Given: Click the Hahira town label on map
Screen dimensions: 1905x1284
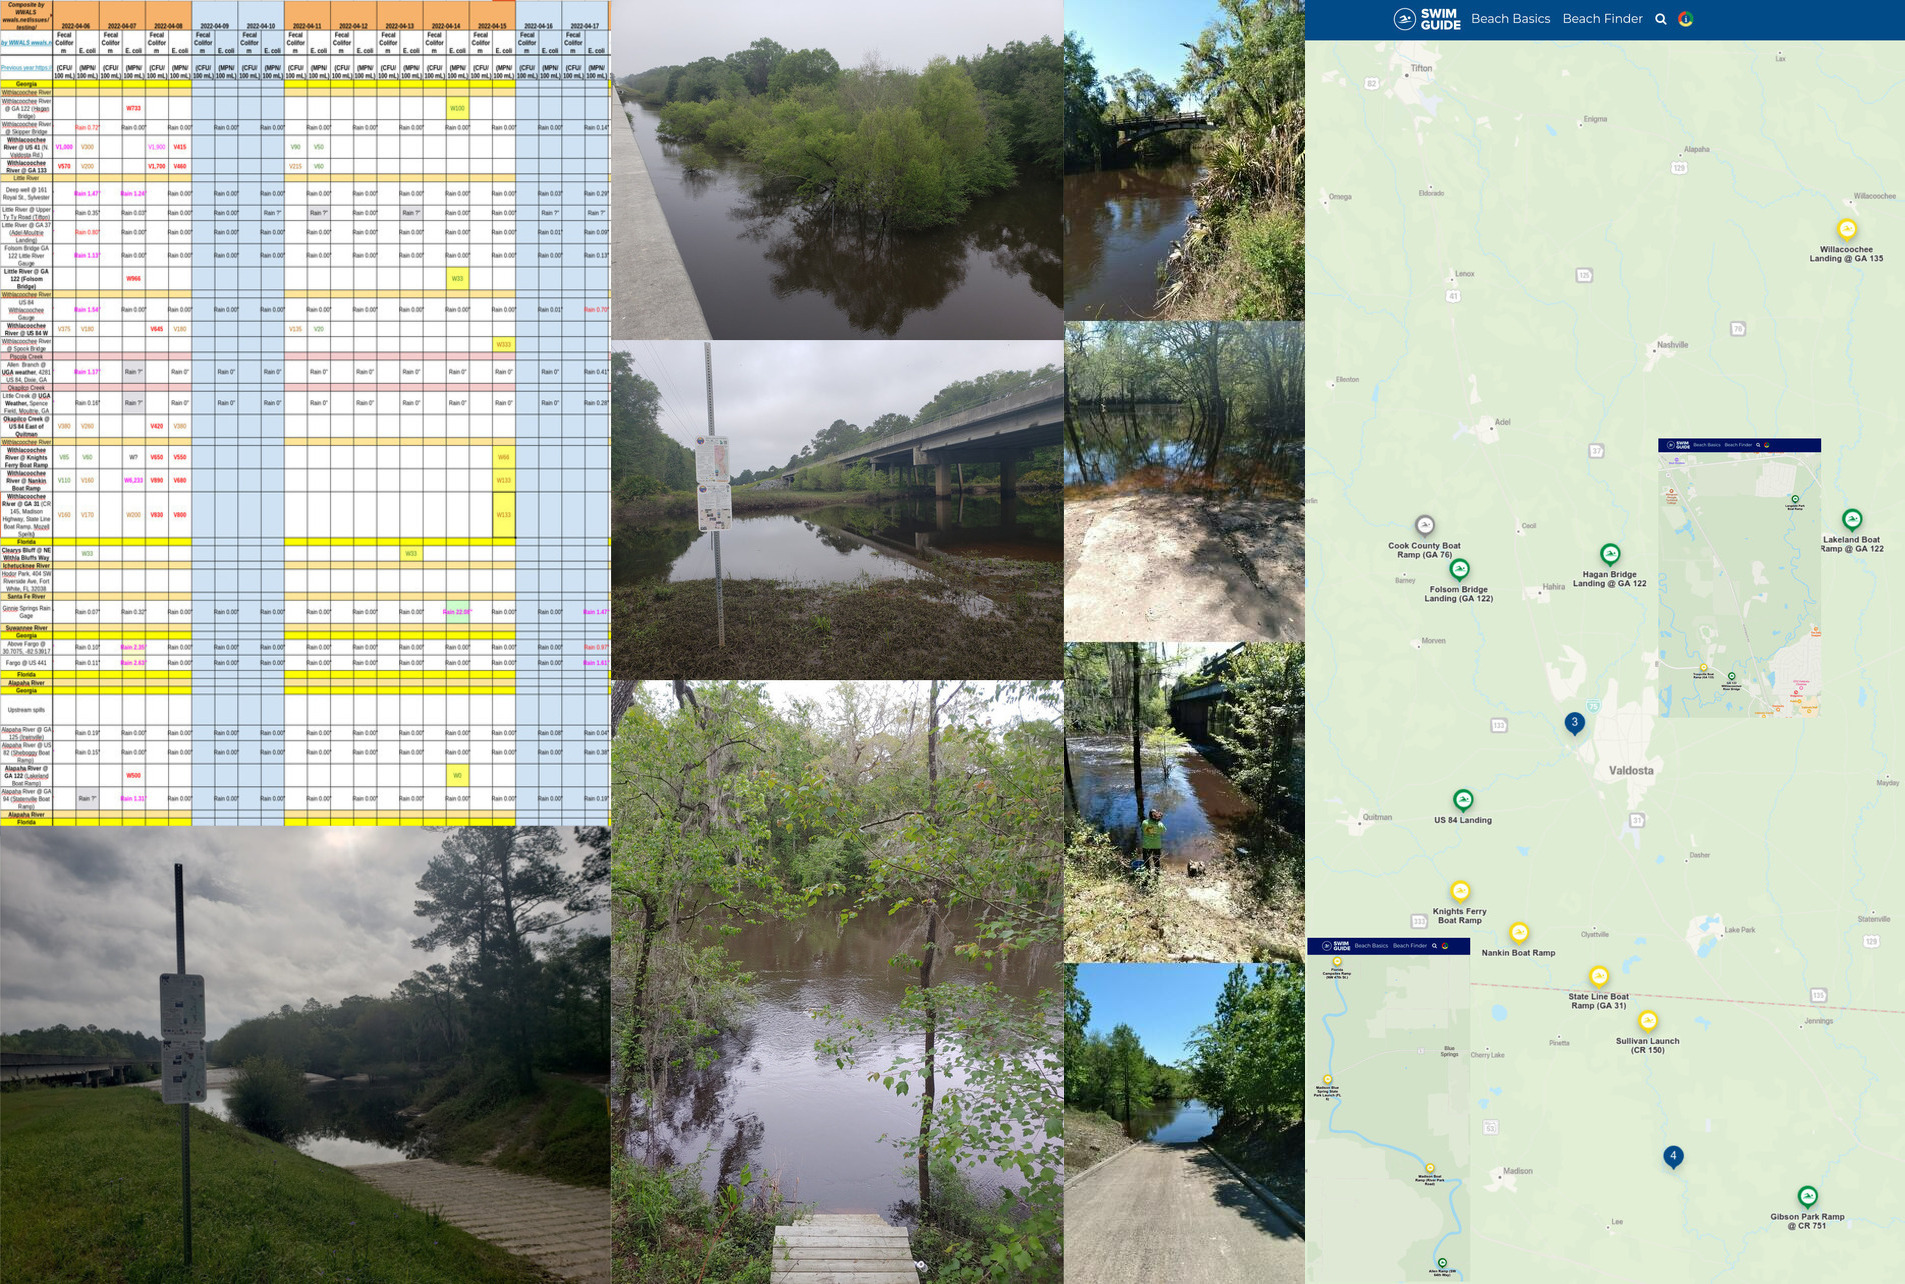Looking at the screenshot, I should point(1553,587).
